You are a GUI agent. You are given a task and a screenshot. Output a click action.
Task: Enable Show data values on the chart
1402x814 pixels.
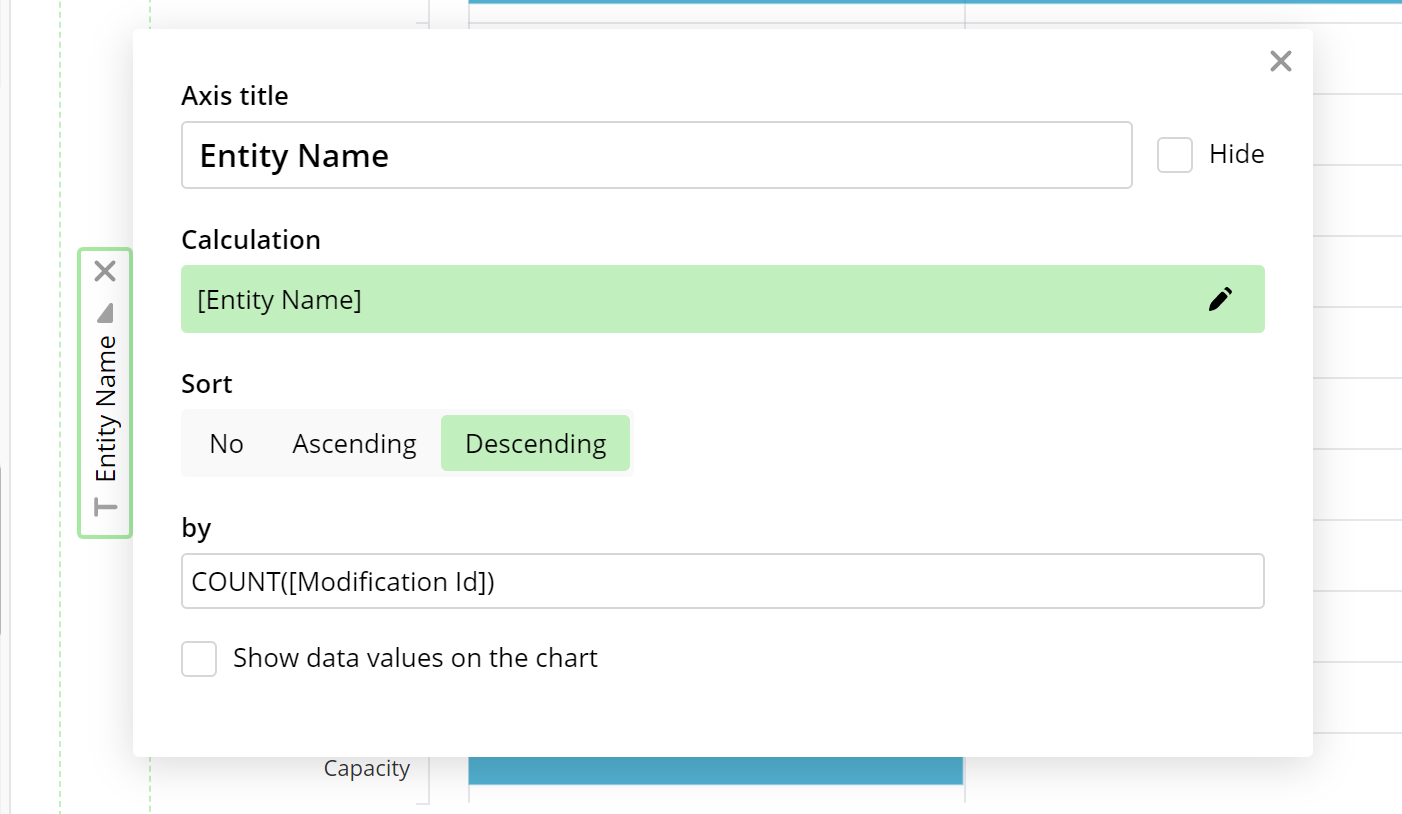tap(199, 659)
